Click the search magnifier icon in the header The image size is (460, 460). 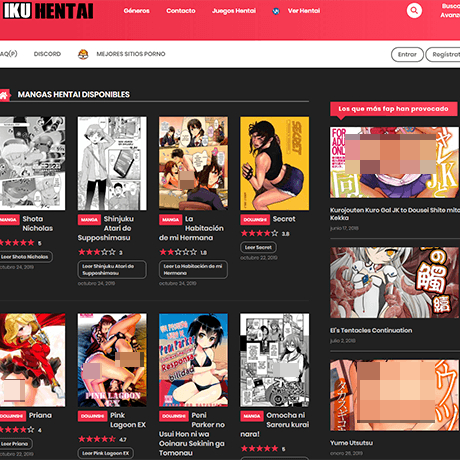point(414,10)
